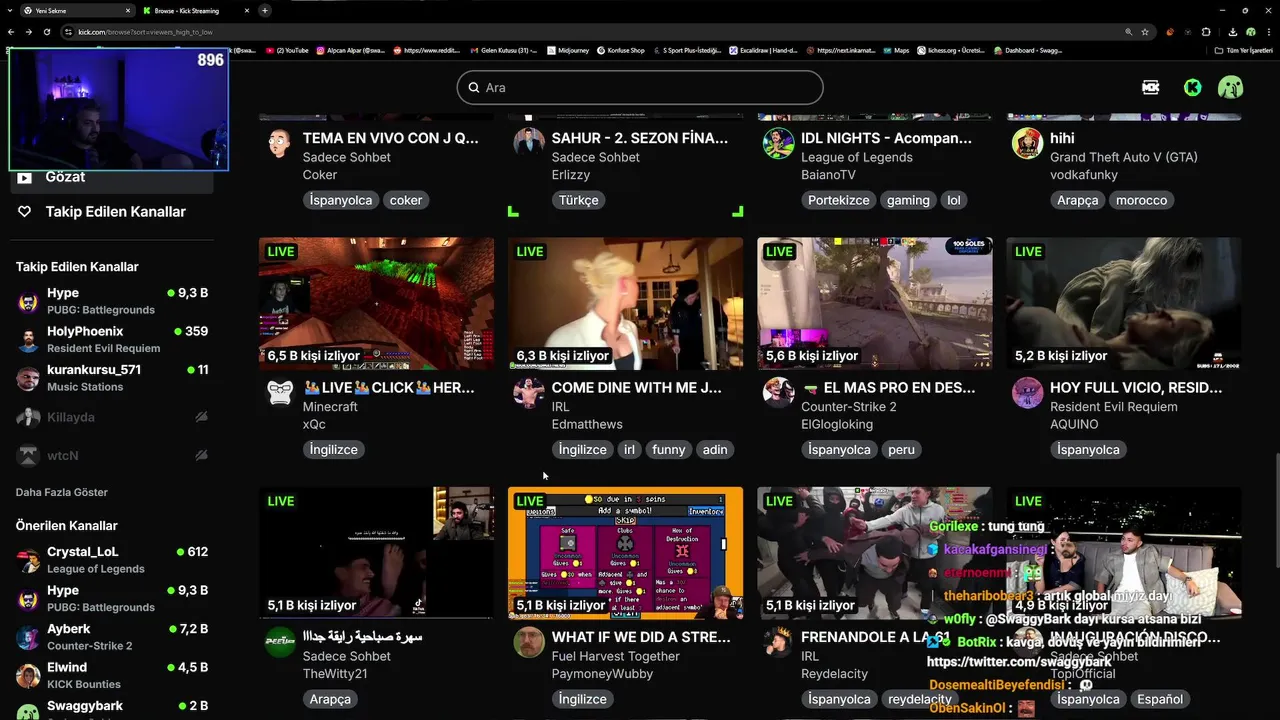Click the page vertical scrollbar

[1276, 510]
